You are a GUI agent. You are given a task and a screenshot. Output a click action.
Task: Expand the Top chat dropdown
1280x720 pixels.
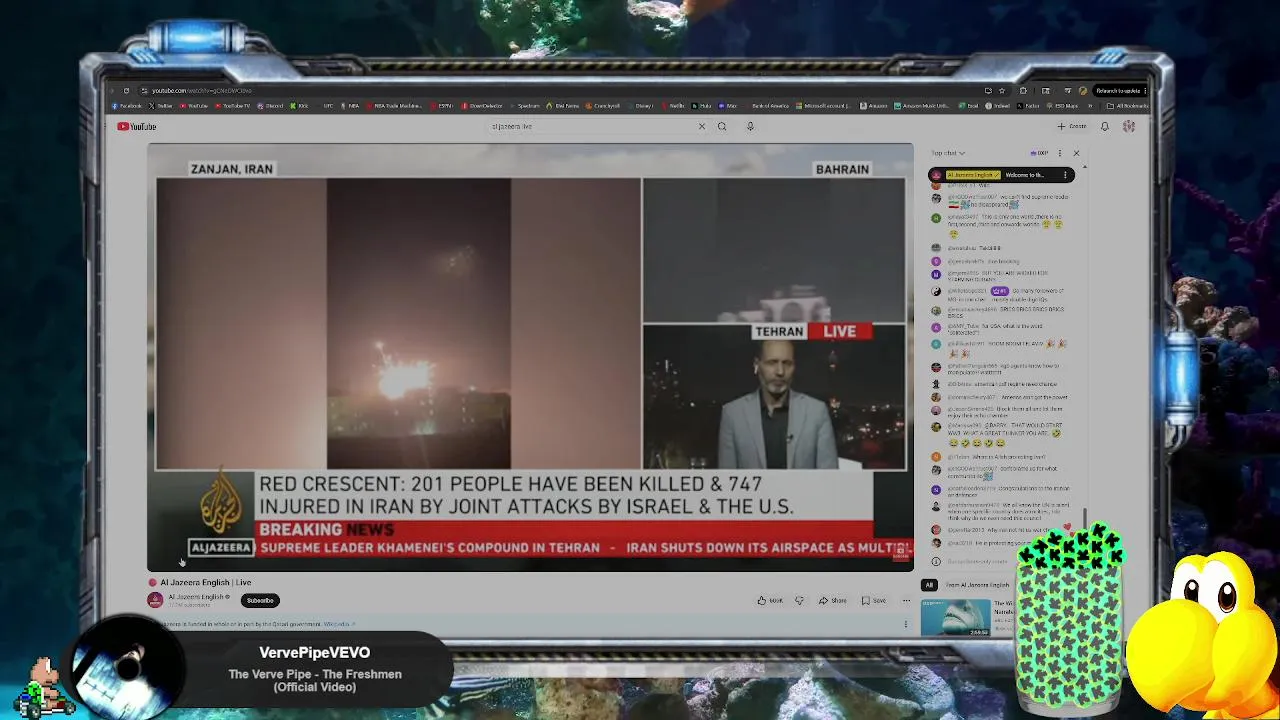(948, 153)
